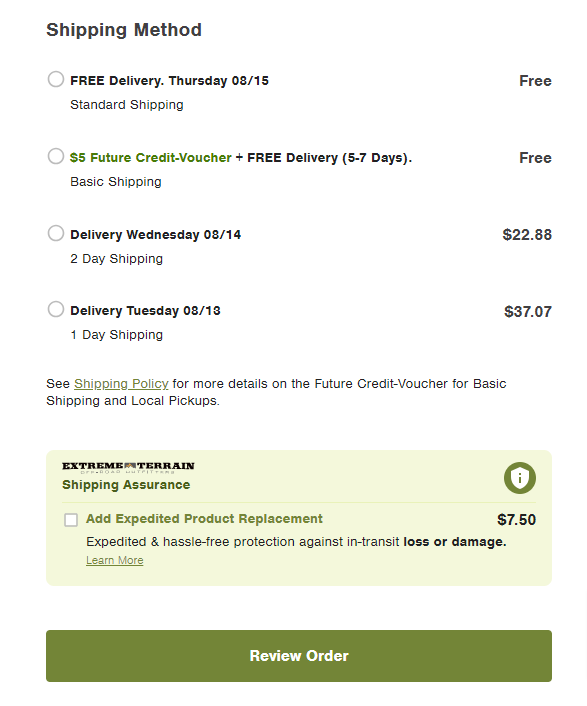Screen dimensions: 587x706
Task: Open the Shipping Policy link
Action: pos(121,384)
